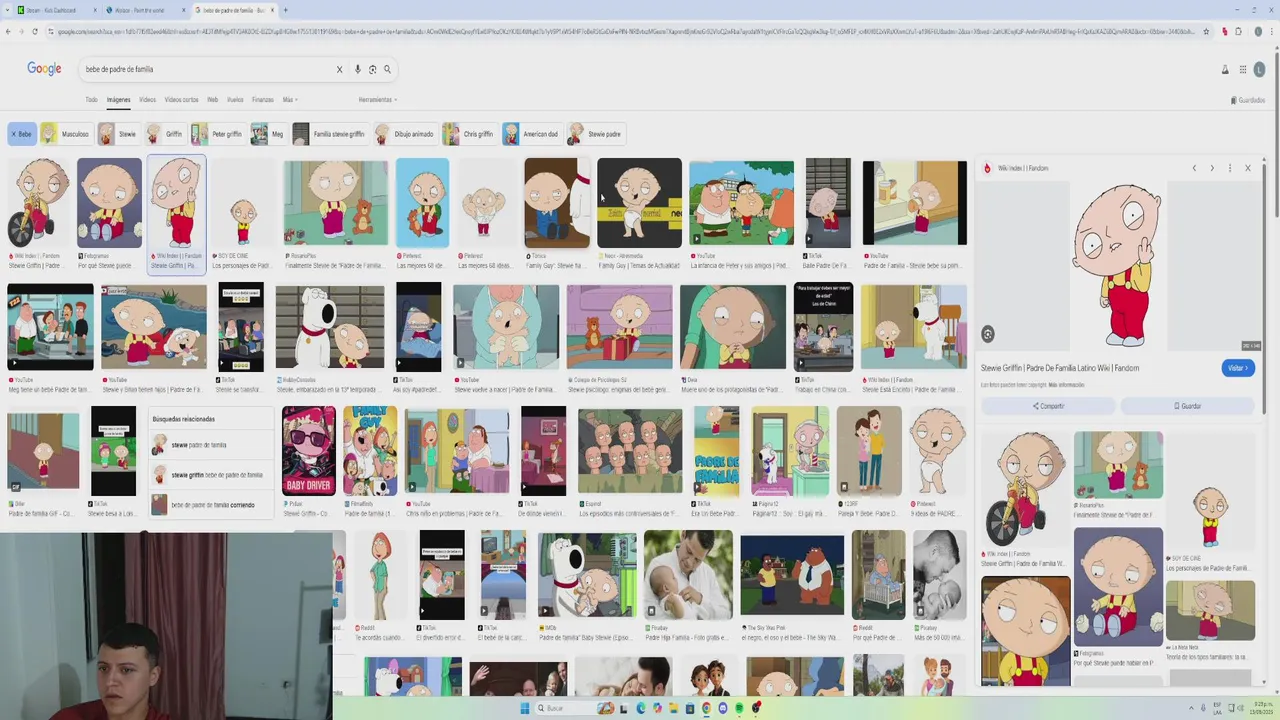Open Search Labs flask icon
Image resolution: width=1280 pixels, height=720 pixels.
tap(1225, 69)
